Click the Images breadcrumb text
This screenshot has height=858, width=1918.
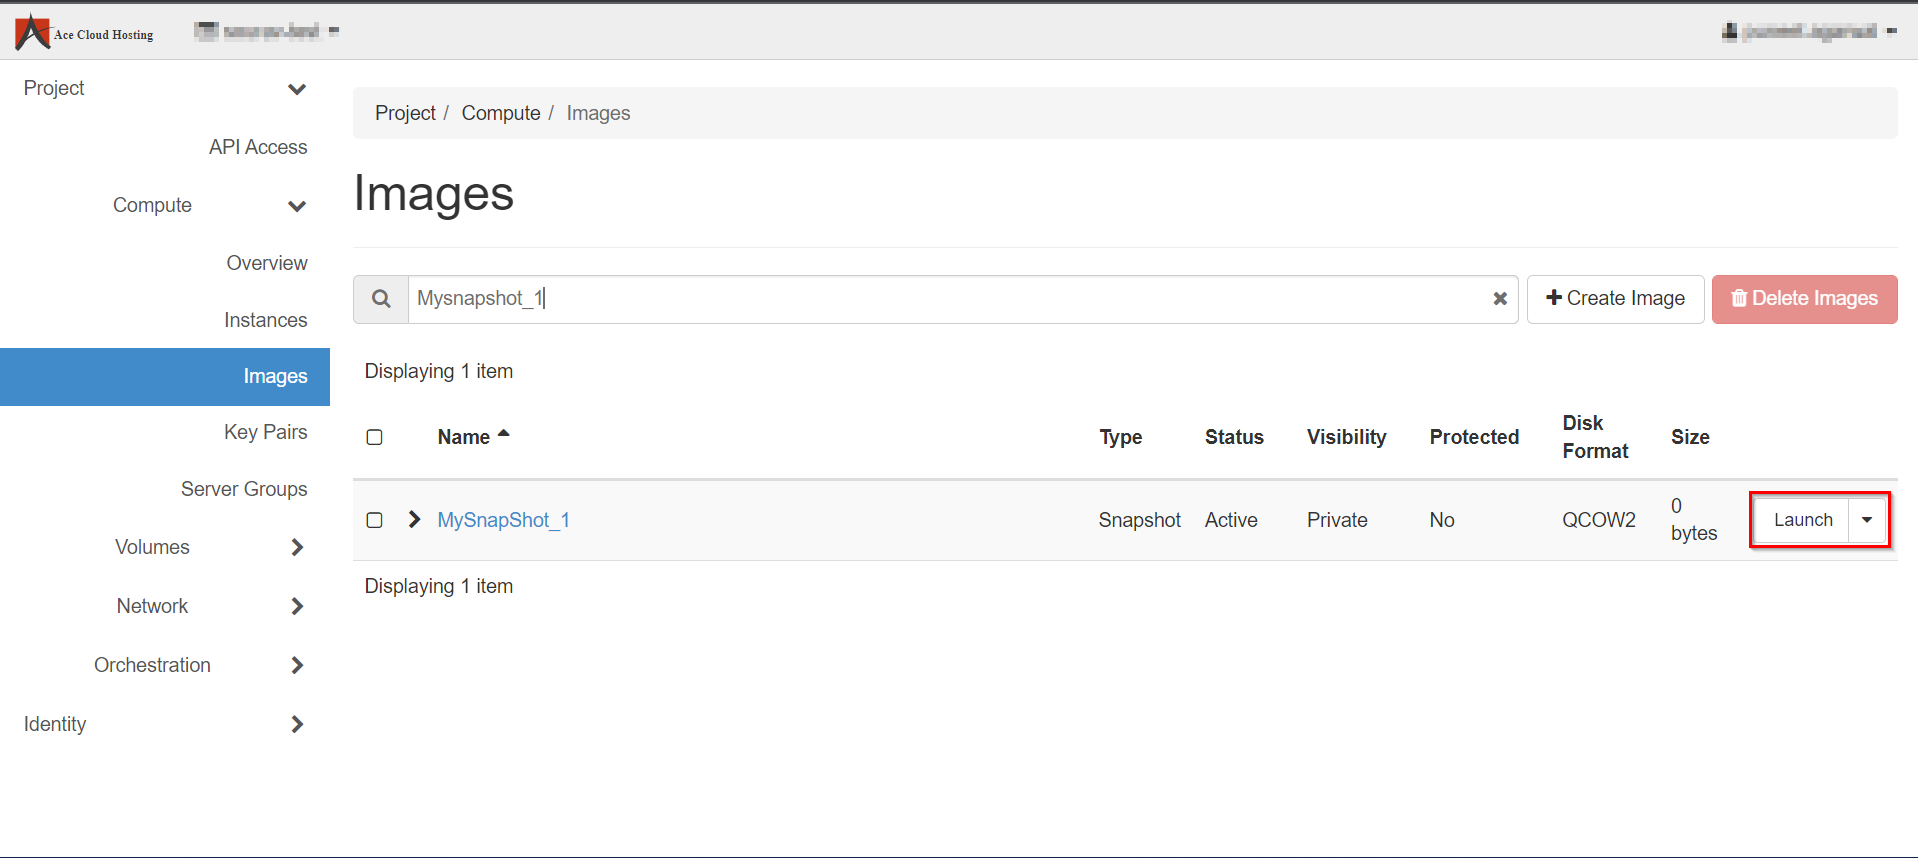click(x=598, y=113)
